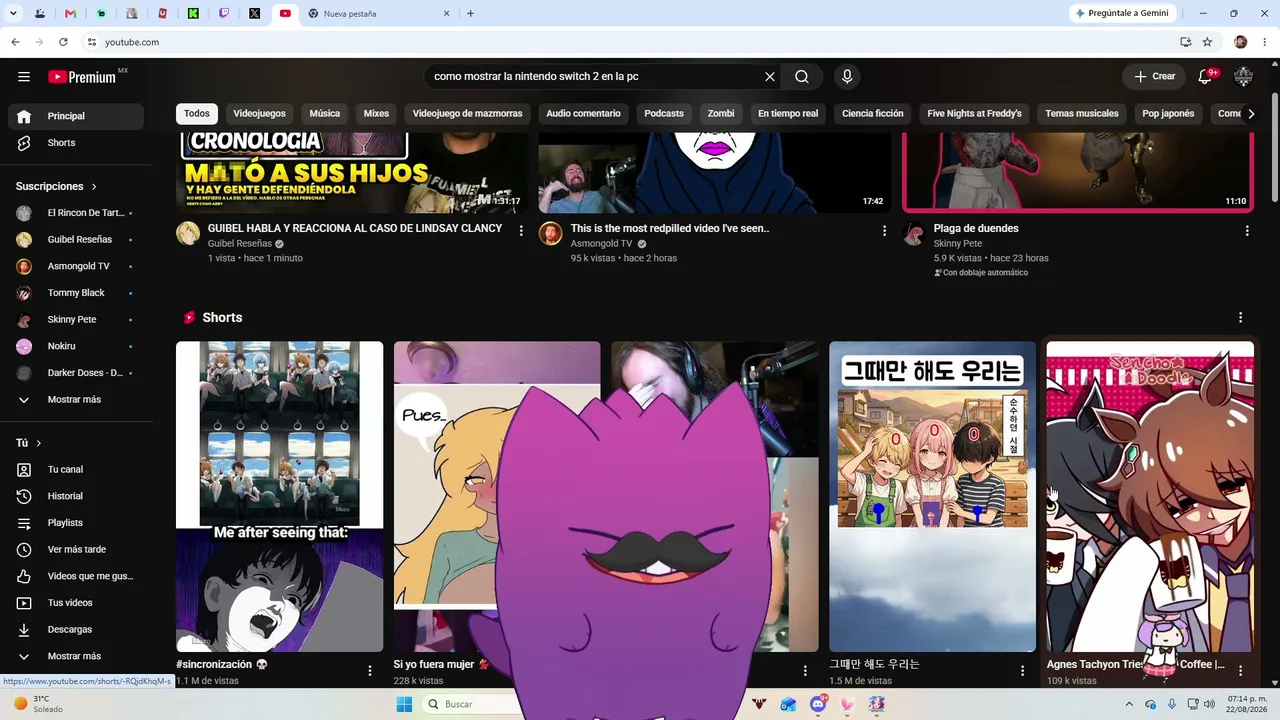Open options for Plaga de duendes video
This screenshot has height=720, width=1280.
pyautogui.click(x=1247, y=230)
